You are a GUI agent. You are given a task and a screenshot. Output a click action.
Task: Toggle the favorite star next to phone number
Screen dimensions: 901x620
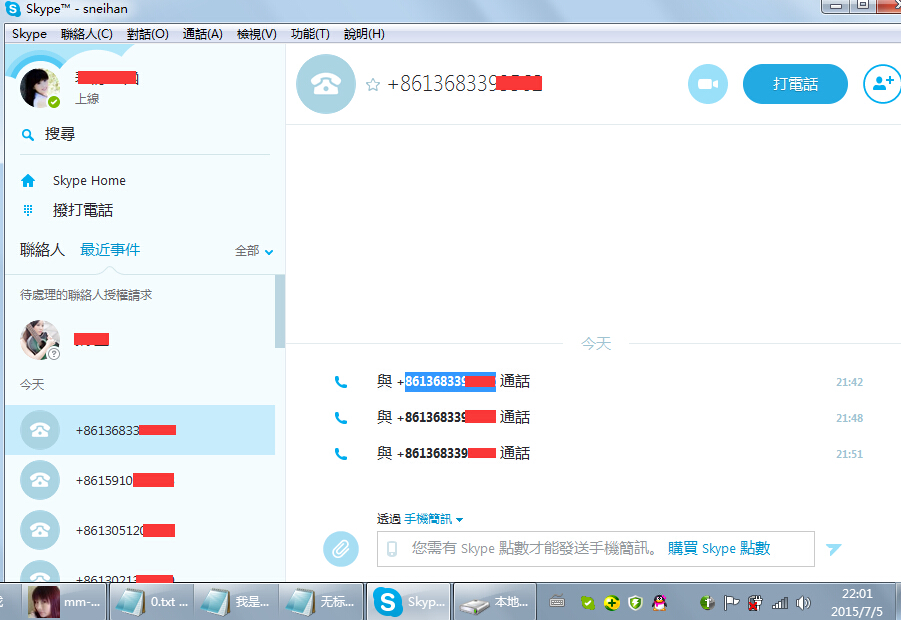pyautogui.click(x=373, y=85)
